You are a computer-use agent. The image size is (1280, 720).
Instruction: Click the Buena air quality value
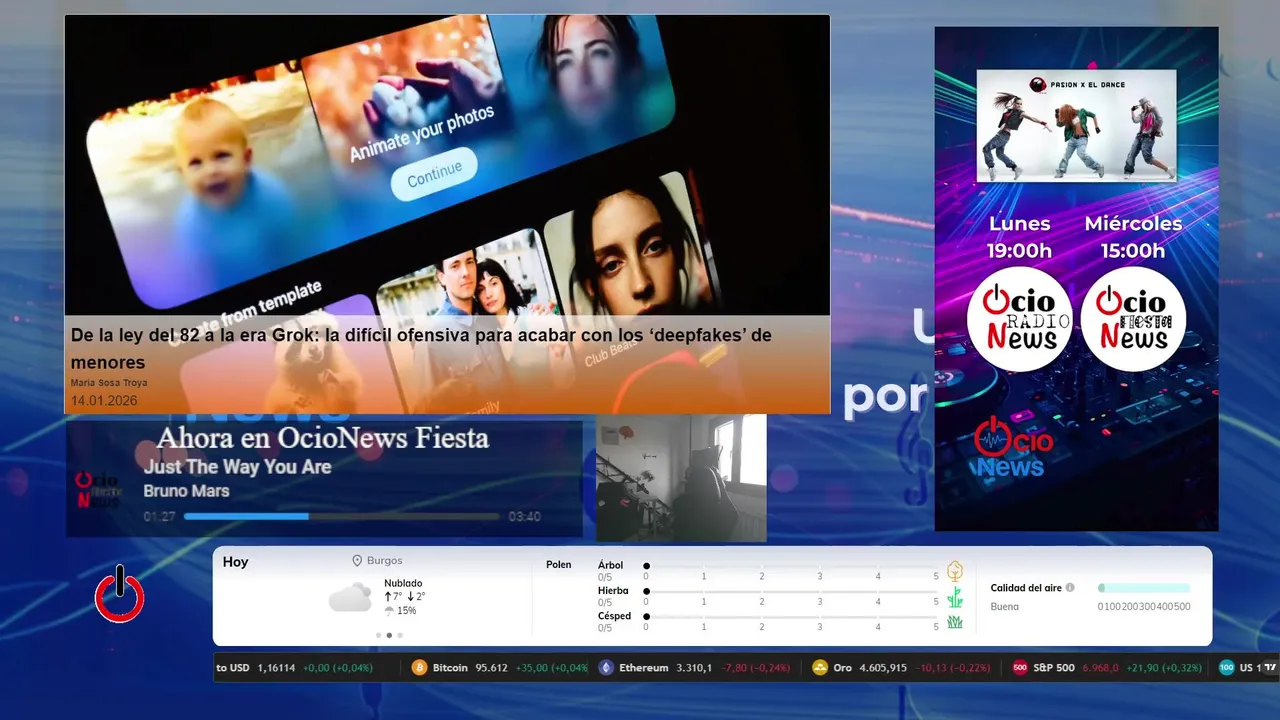click(1005, 607)
